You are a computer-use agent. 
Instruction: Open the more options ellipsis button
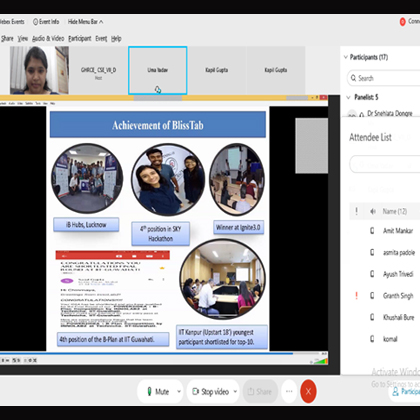pos(289,391)
